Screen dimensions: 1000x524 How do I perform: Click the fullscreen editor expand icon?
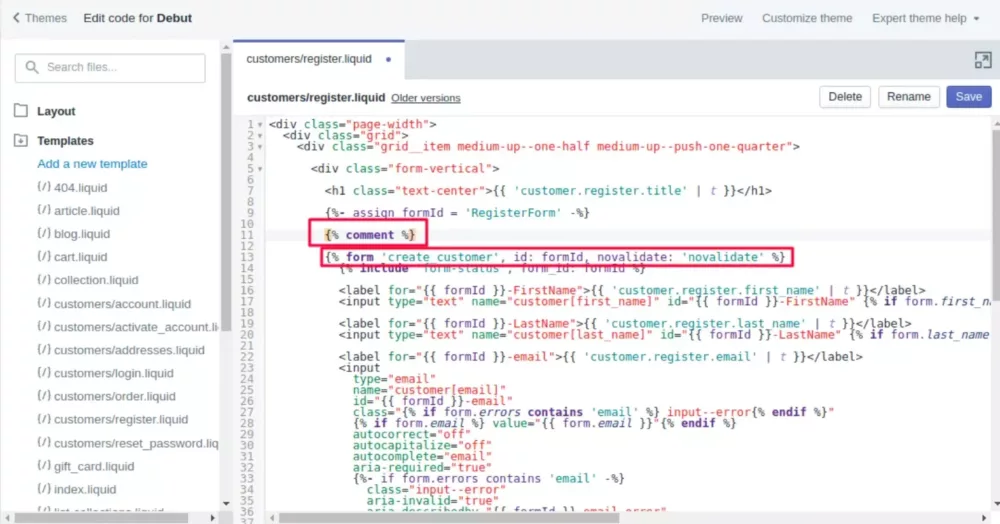(982, 60)
